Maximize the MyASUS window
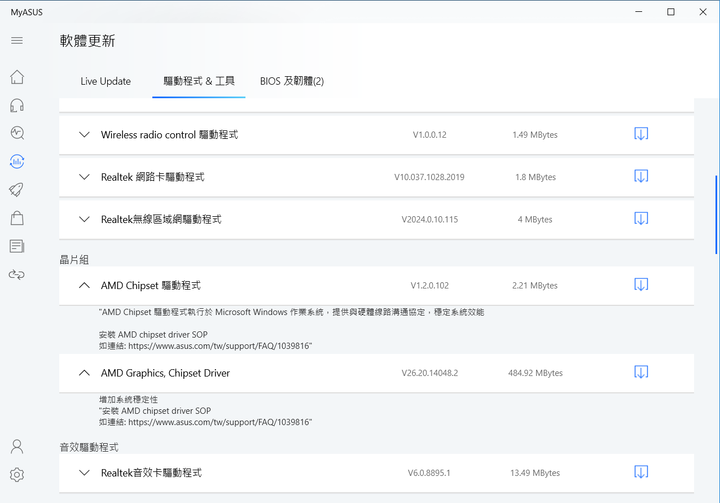 [x=671, y=12]
